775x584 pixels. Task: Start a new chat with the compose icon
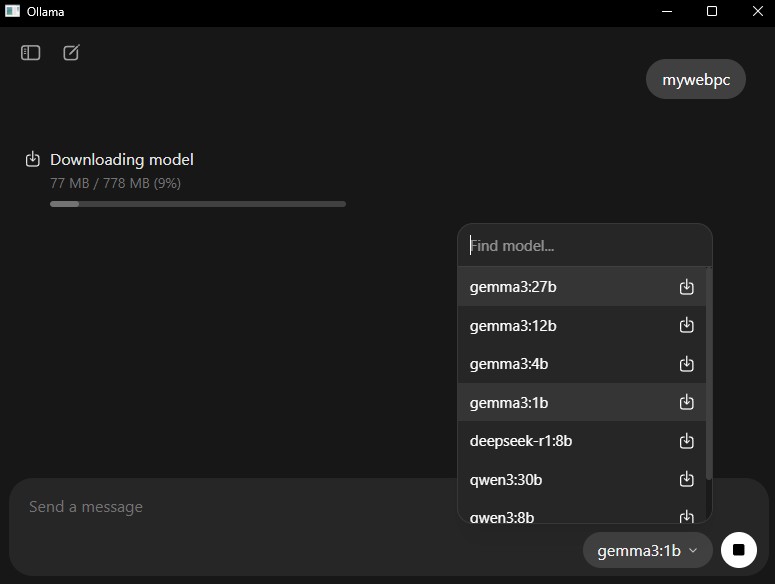click(x=71, y=52)
